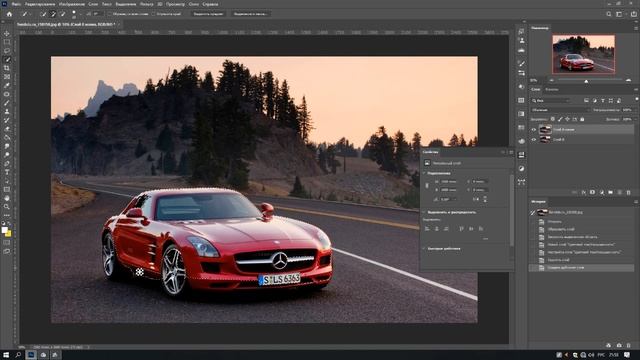The width and height of the screenshot is (640, 360).
Task: Open the File menu
Action: [x=16, y=4]
